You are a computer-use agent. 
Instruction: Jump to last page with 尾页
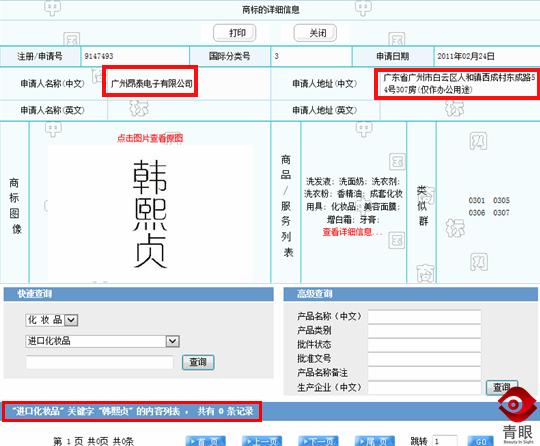click(x=375, y=441)
